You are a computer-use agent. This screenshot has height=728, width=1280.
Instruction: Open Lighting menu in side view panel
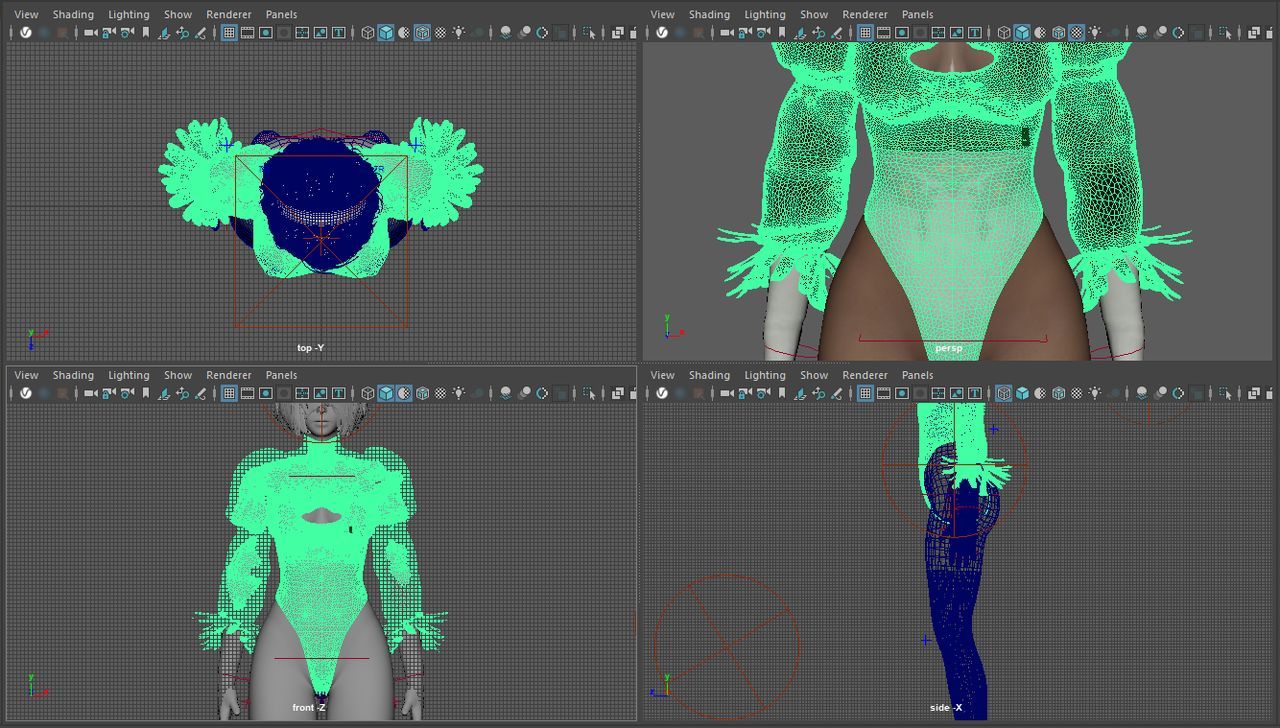click(764, 375)
